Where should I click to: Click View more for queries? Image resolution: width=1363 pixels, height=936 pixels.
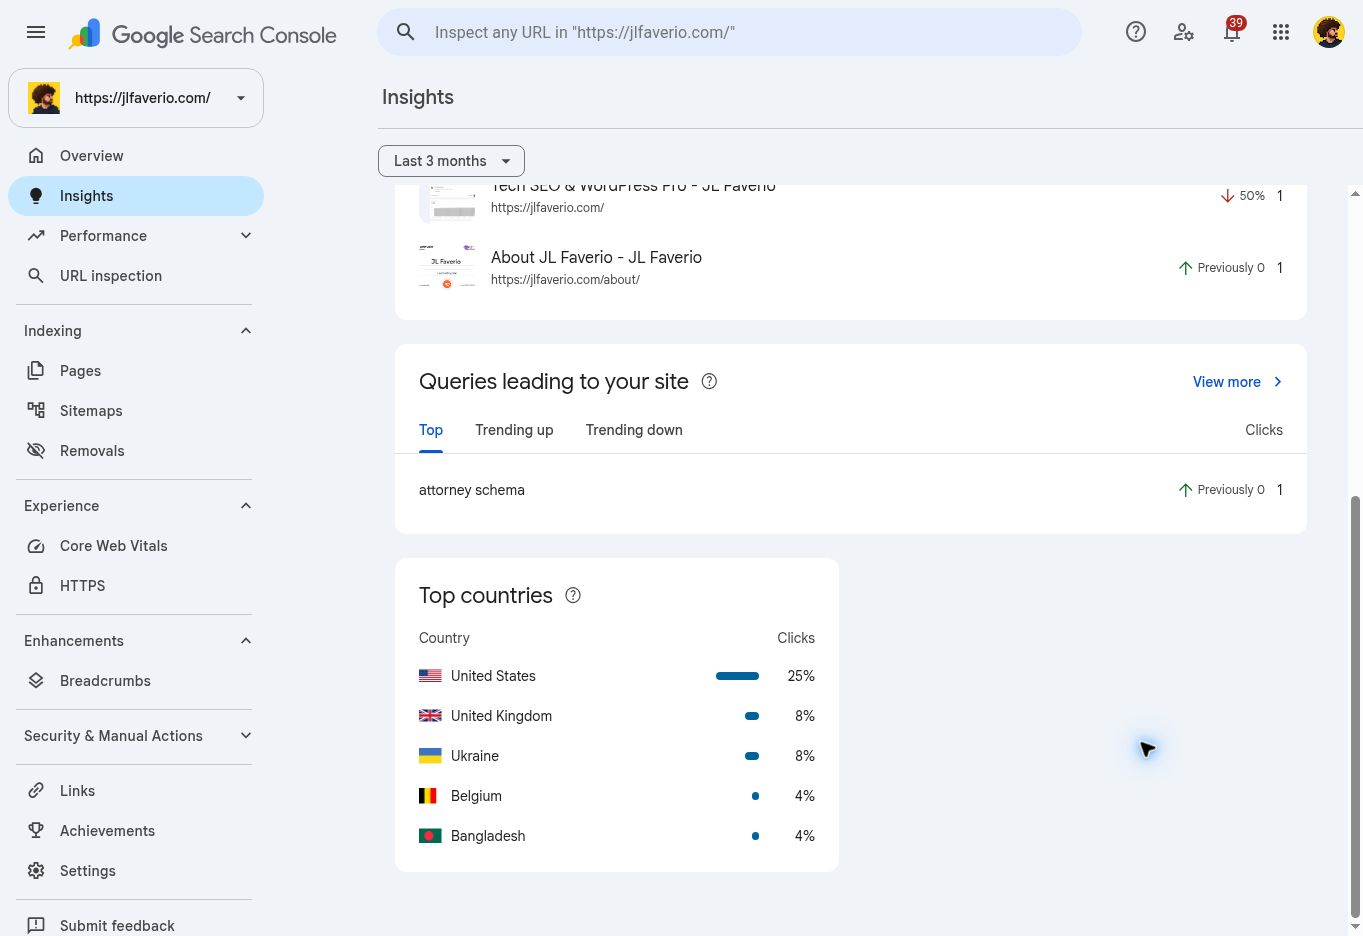click(x=1238, y=382)
